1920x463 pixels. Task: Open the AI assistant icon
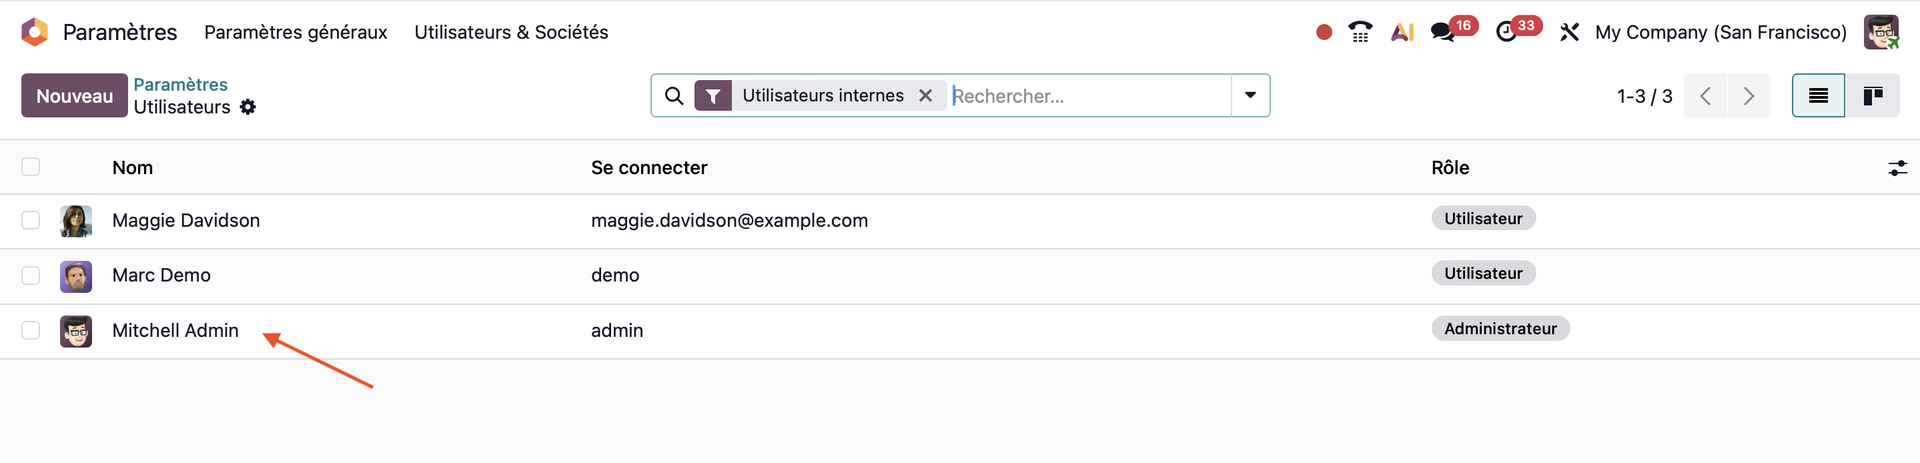pos(1402,32)
